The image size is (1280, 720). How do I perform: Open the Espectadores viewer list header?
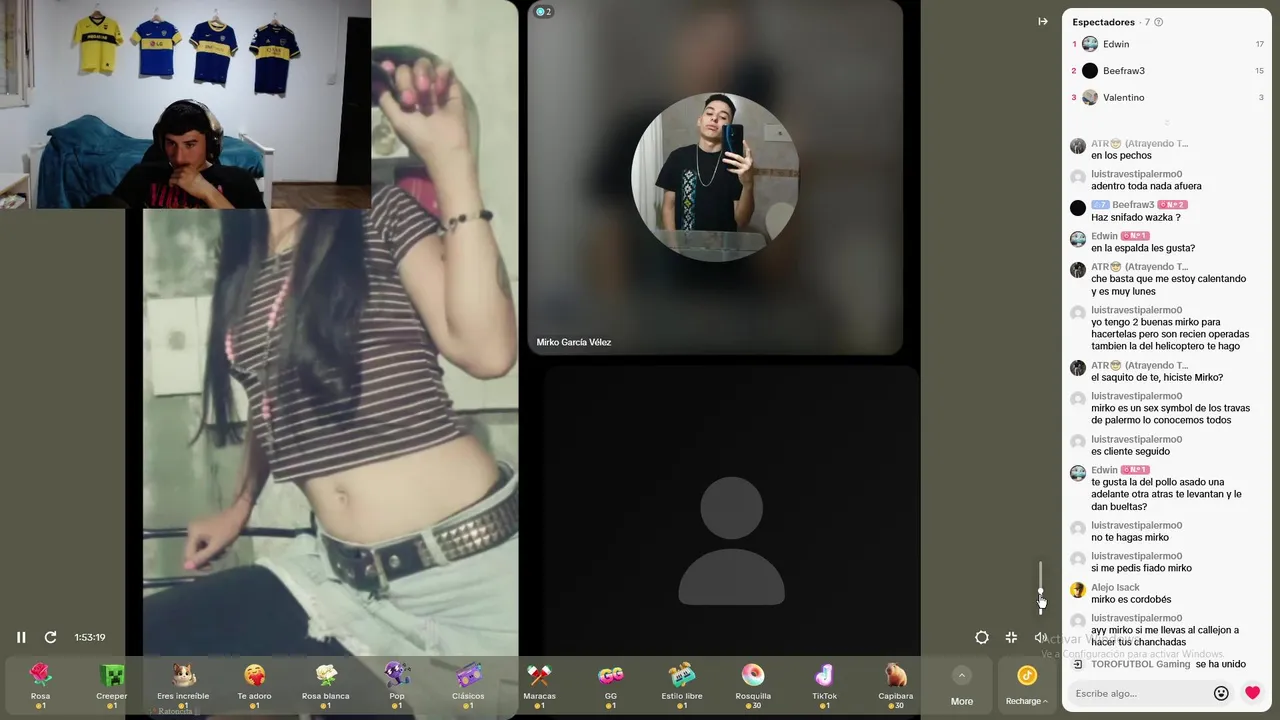point(1103,22)
